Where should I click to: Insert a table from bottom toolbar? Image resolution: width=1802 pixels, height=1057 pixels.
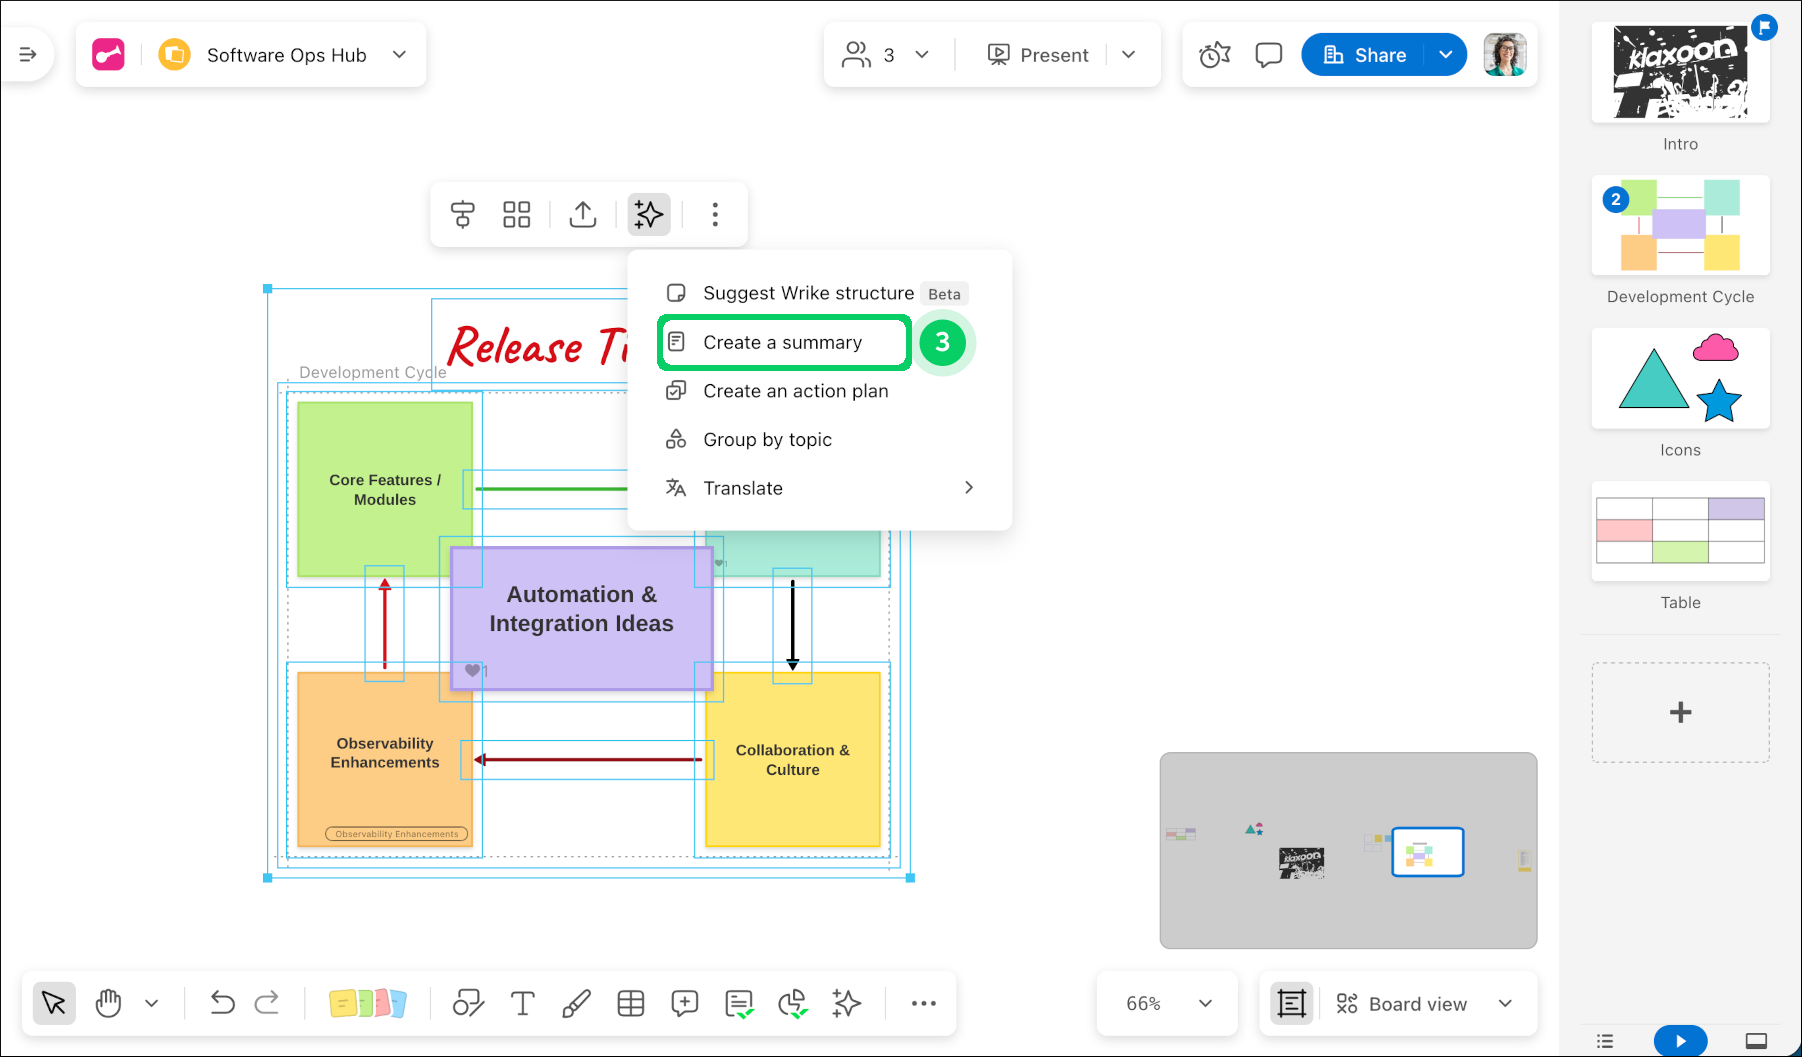pyautogui.click(x=630, y=1003)
